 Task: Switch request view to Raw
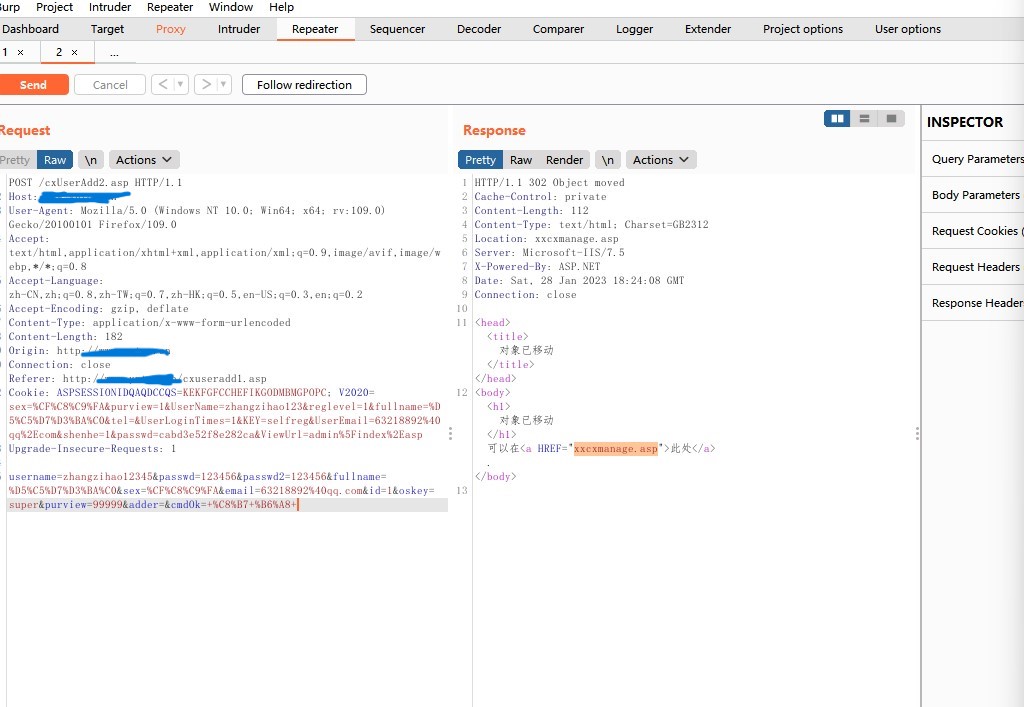coord(55,160)
